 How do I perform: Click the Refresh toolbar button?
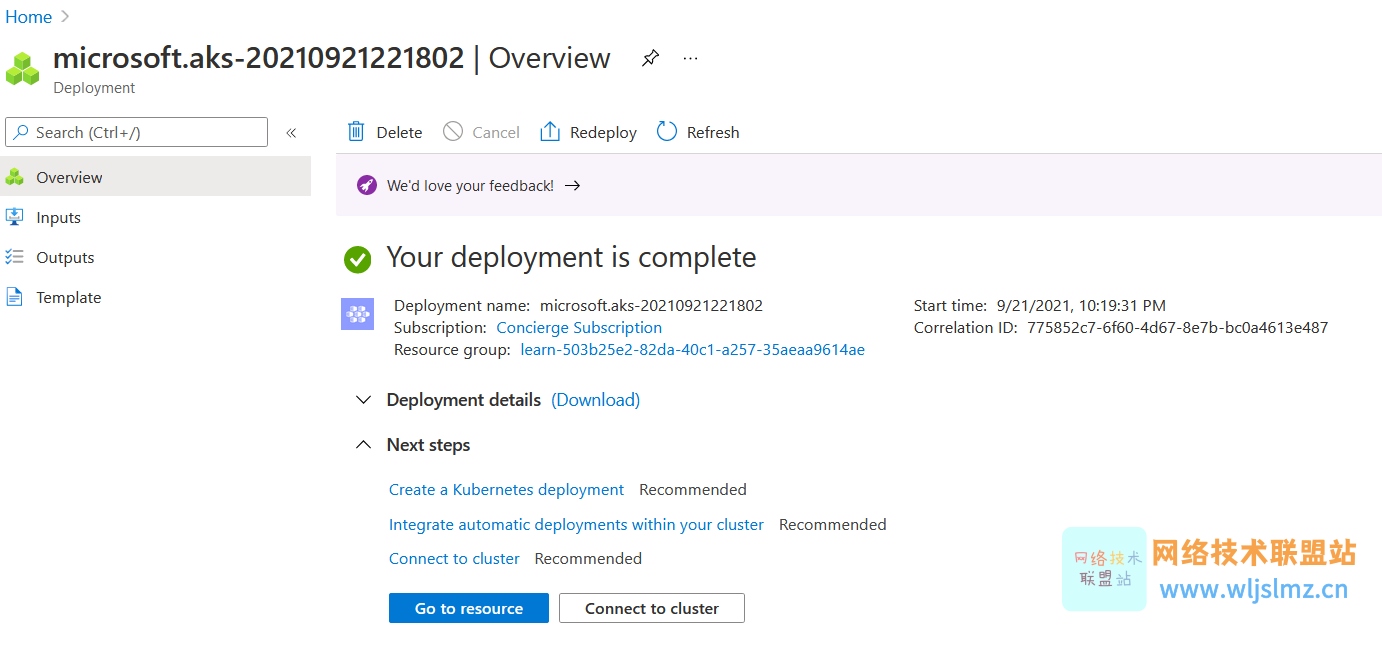(698, 132)
